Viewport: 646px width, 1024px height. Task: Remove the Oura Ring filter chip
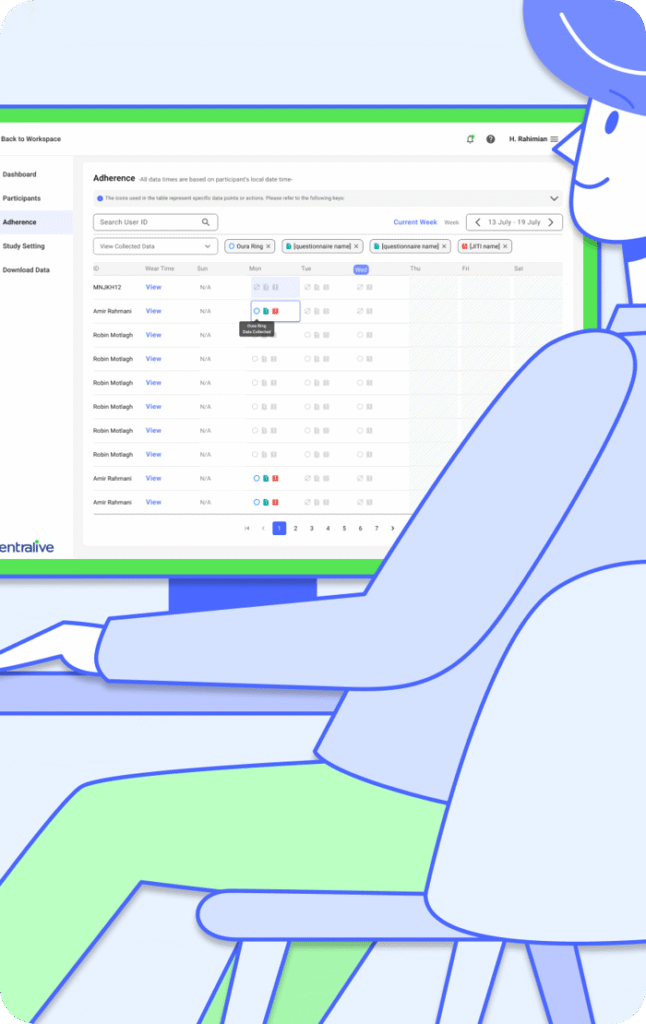269,246
